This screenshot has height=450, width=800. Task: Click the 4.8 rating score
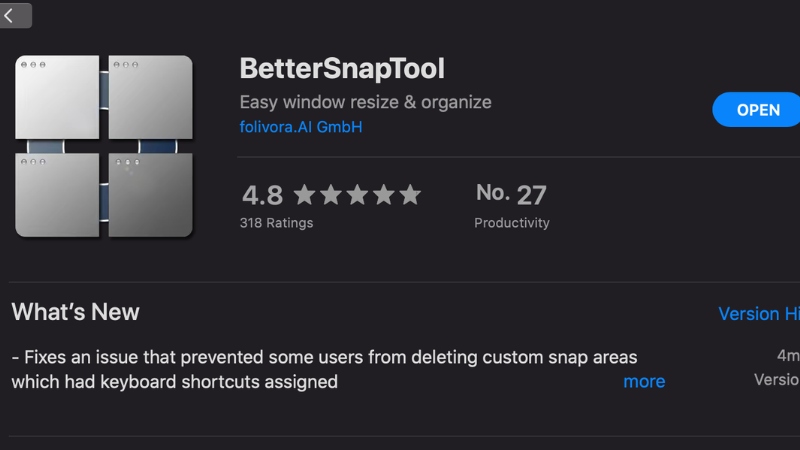click(262, 194)
